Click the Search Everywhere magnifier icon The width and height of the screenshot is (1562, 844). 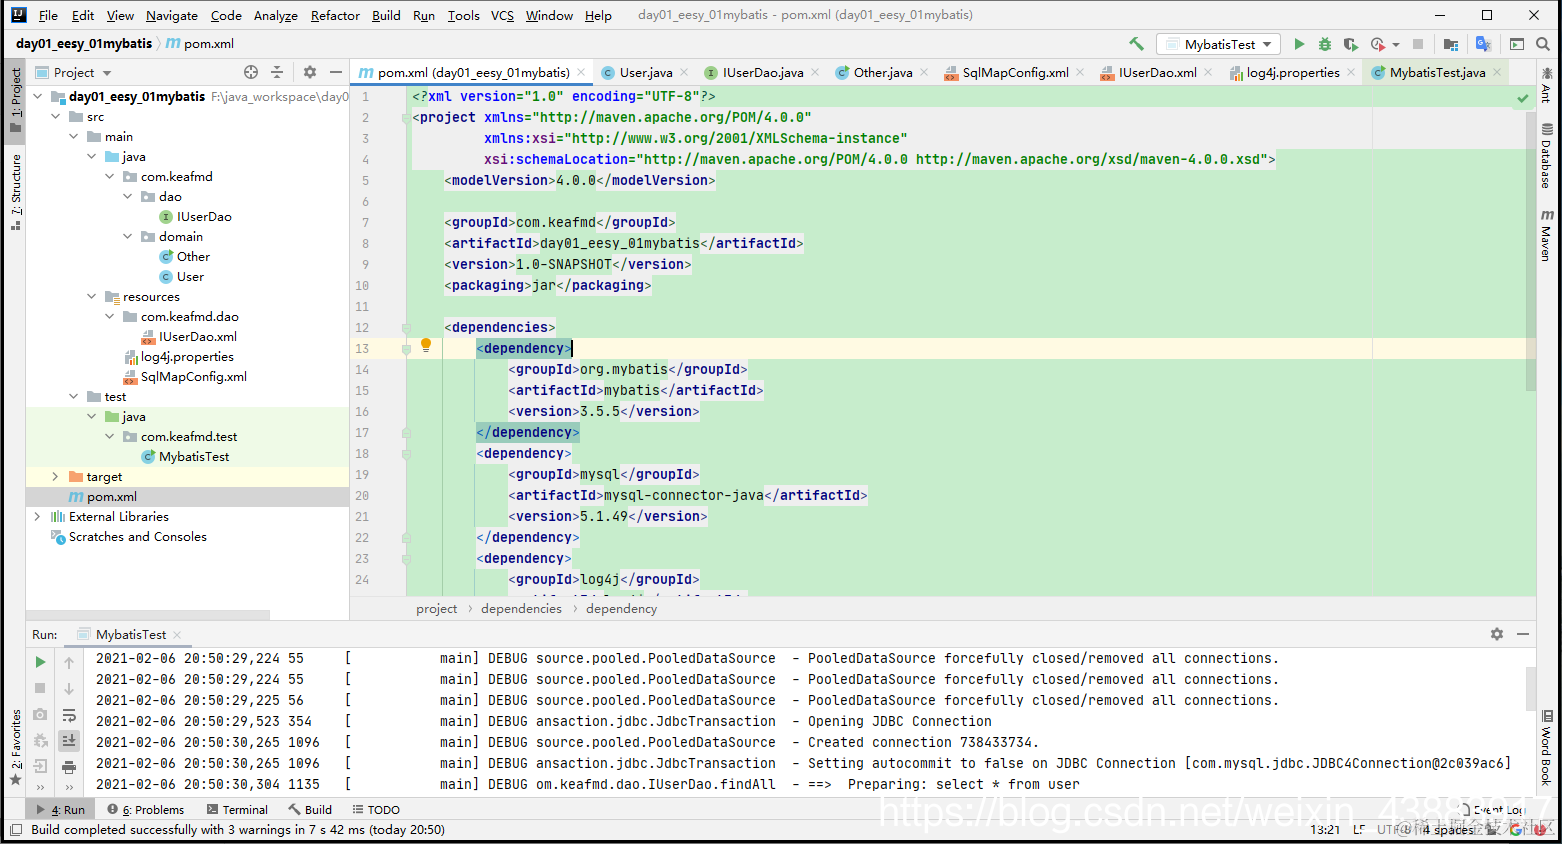[1543, 44]
